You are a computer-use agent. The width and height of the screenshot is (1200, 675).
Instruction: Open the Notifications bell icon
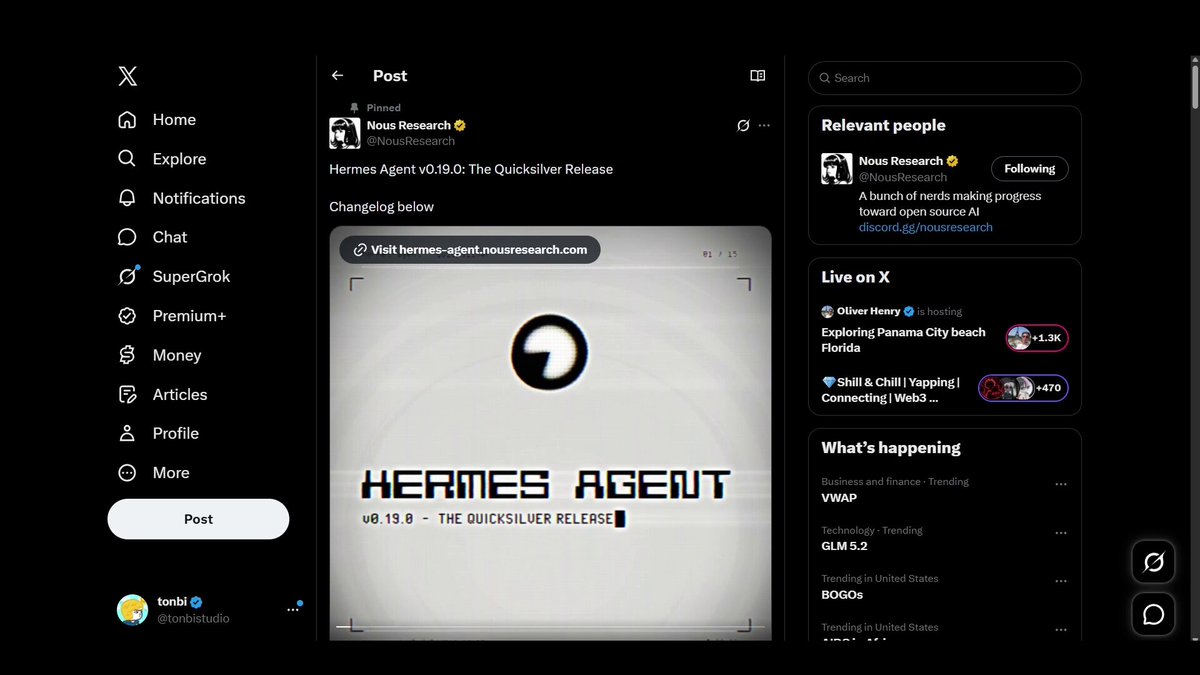[127, 198]
